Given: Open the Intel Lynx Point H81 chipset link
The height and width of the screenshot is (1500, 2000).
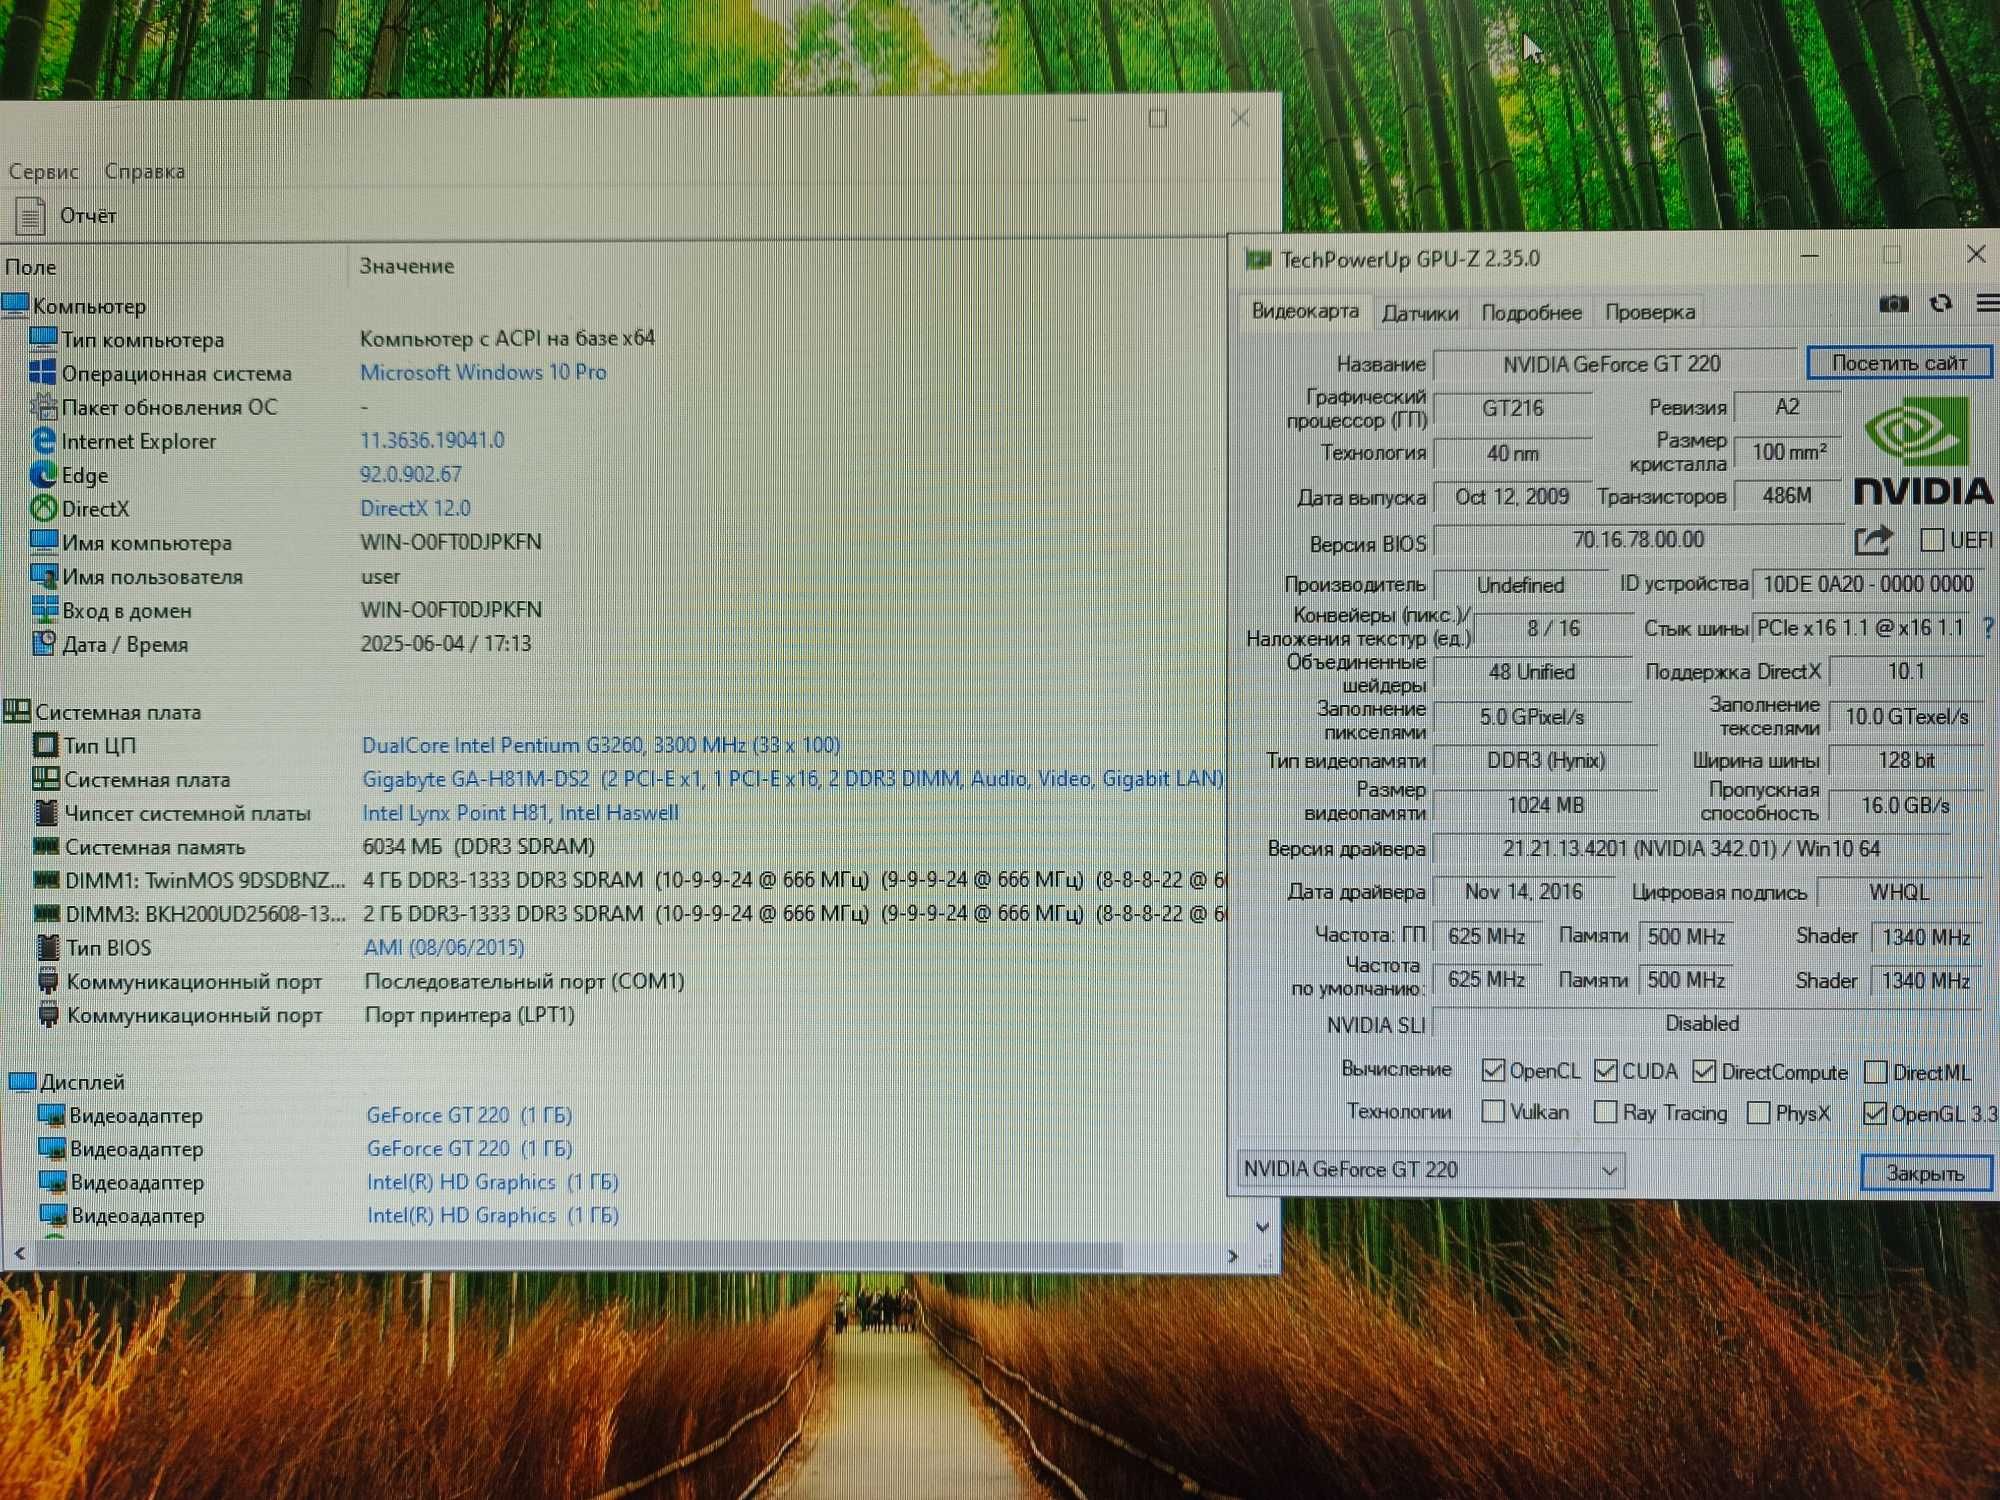Looking at the screenshot, I should click(520, 813).
